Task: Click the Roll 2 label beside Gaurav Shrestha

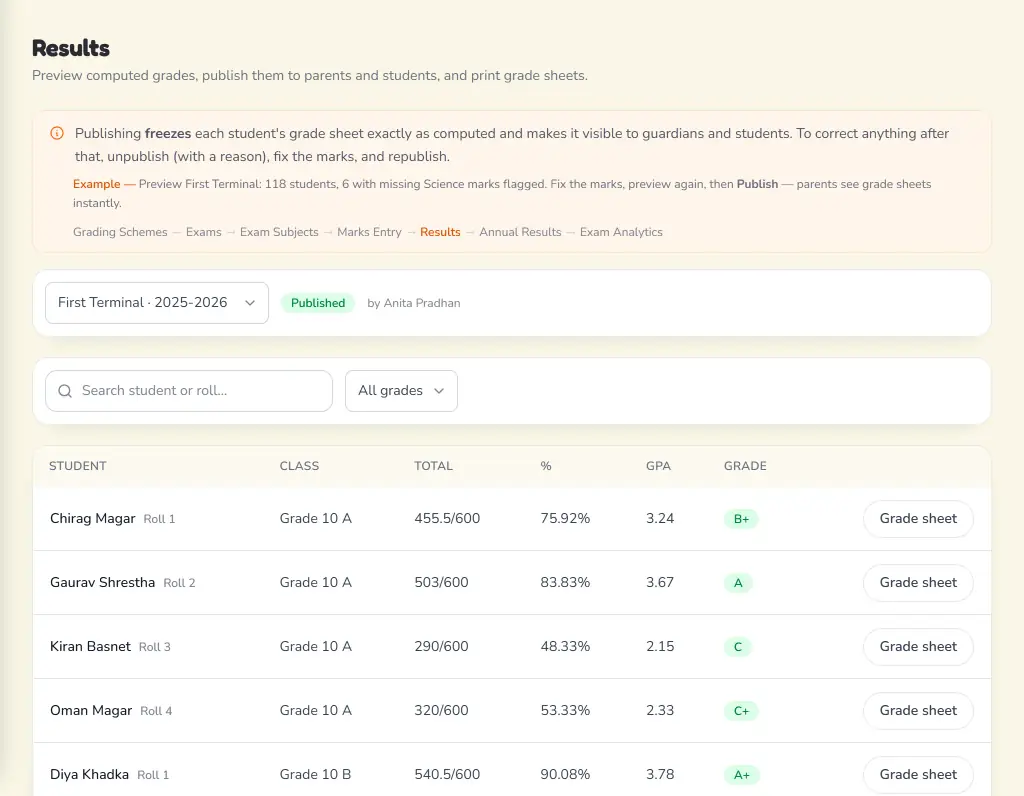Action: point(179,583)
